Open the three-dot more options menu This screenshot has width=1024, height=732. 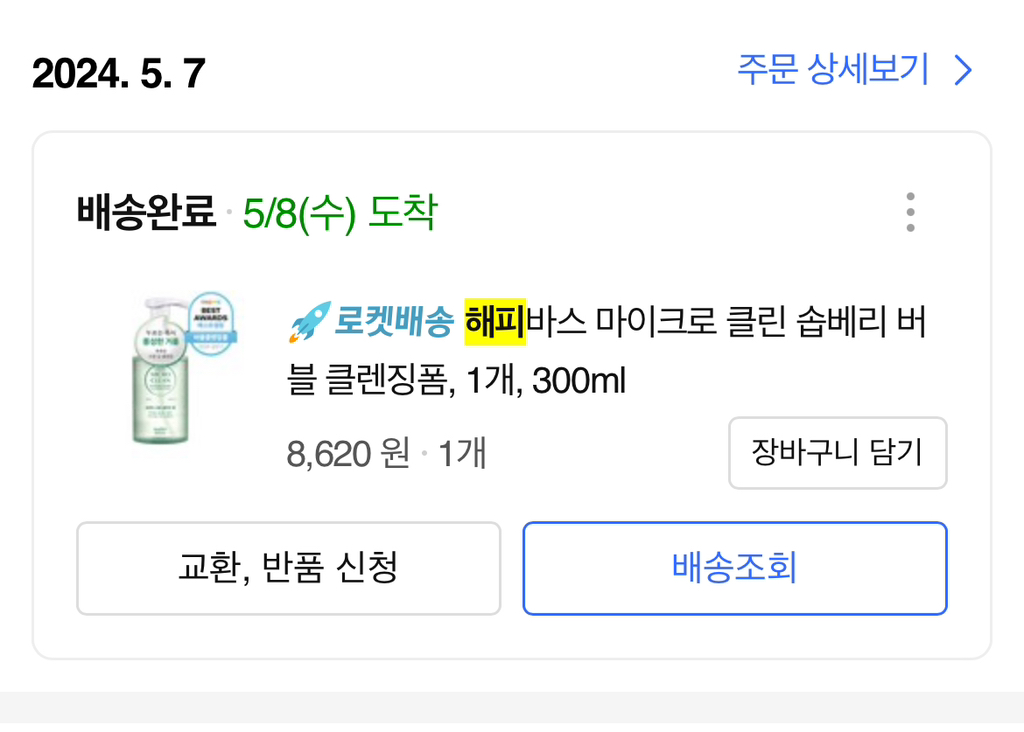909,212
